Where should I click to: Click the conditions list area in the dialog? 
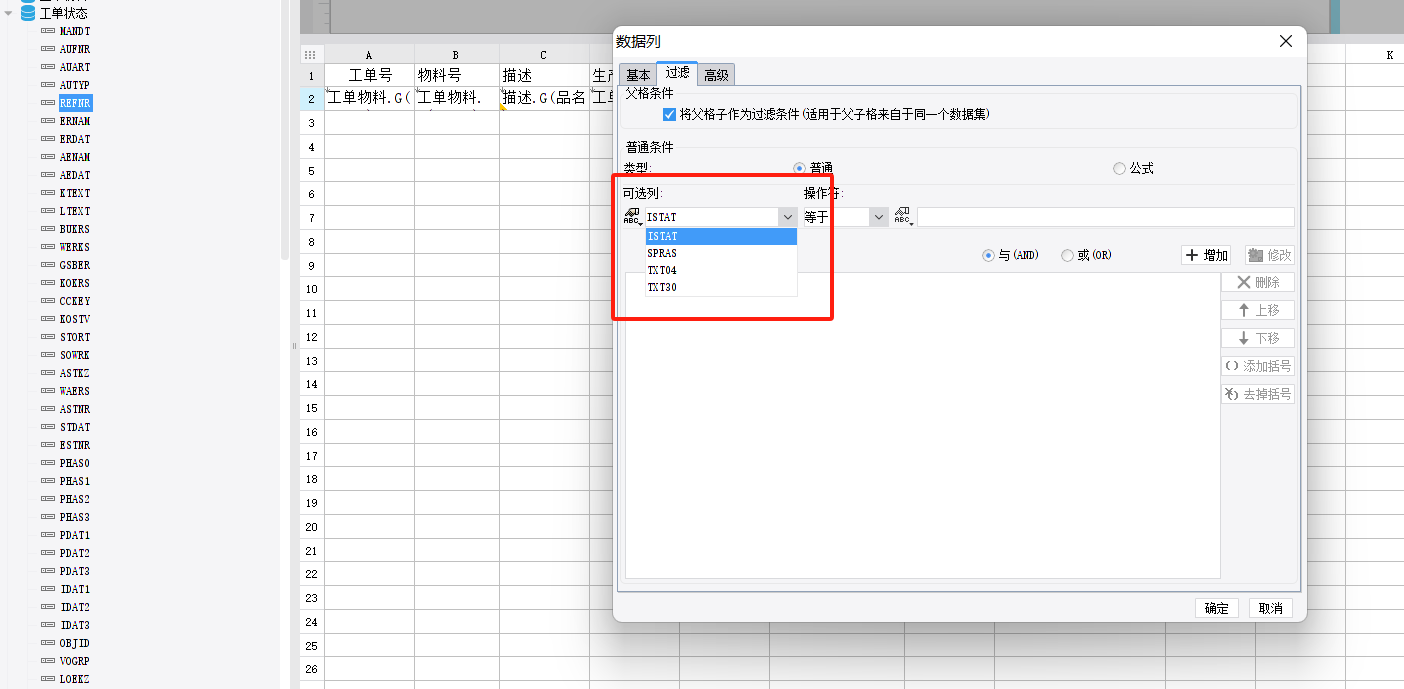[x=923, y=425]
